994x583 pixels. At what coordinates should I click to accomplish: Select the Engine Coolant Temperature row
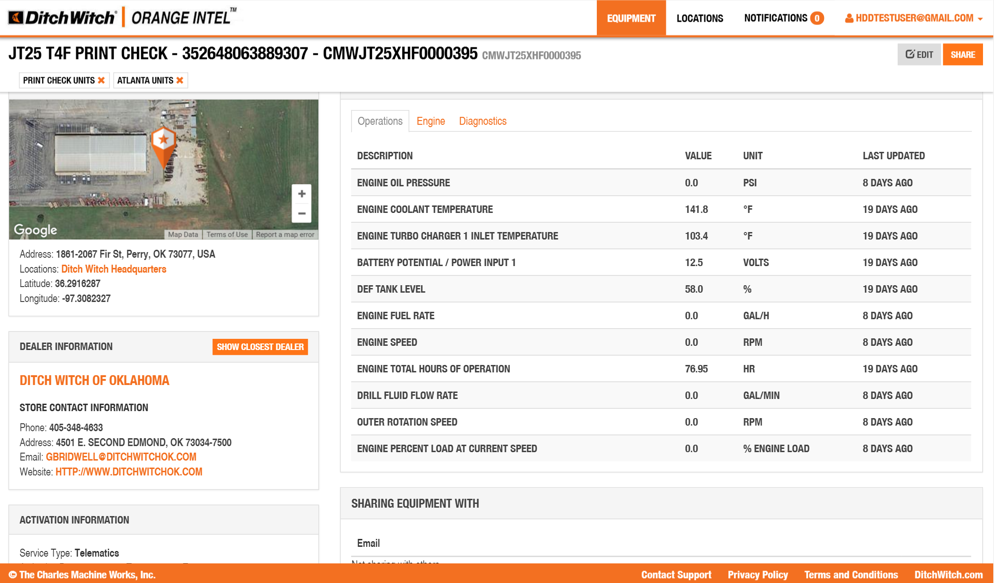click(661, 209)
